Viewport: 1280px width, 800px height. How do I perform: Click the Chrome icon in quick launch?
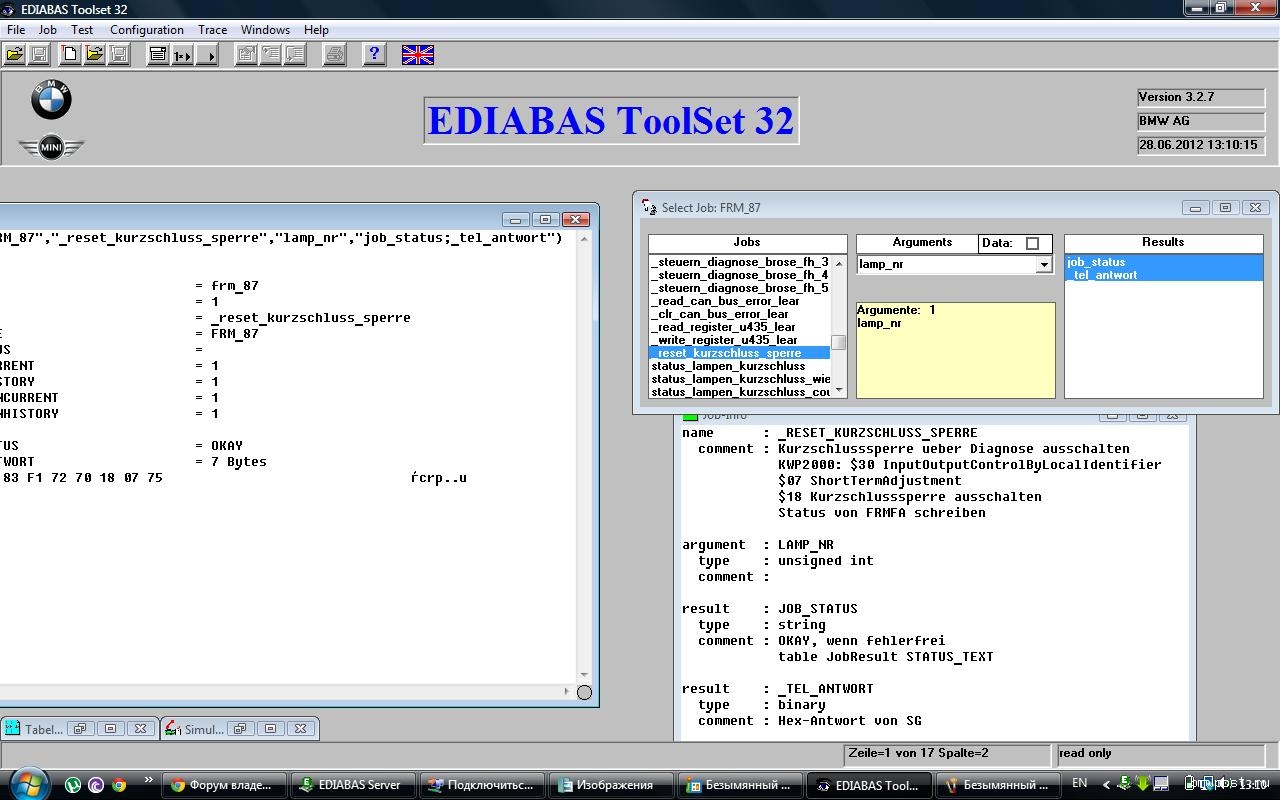click(119, 785)
